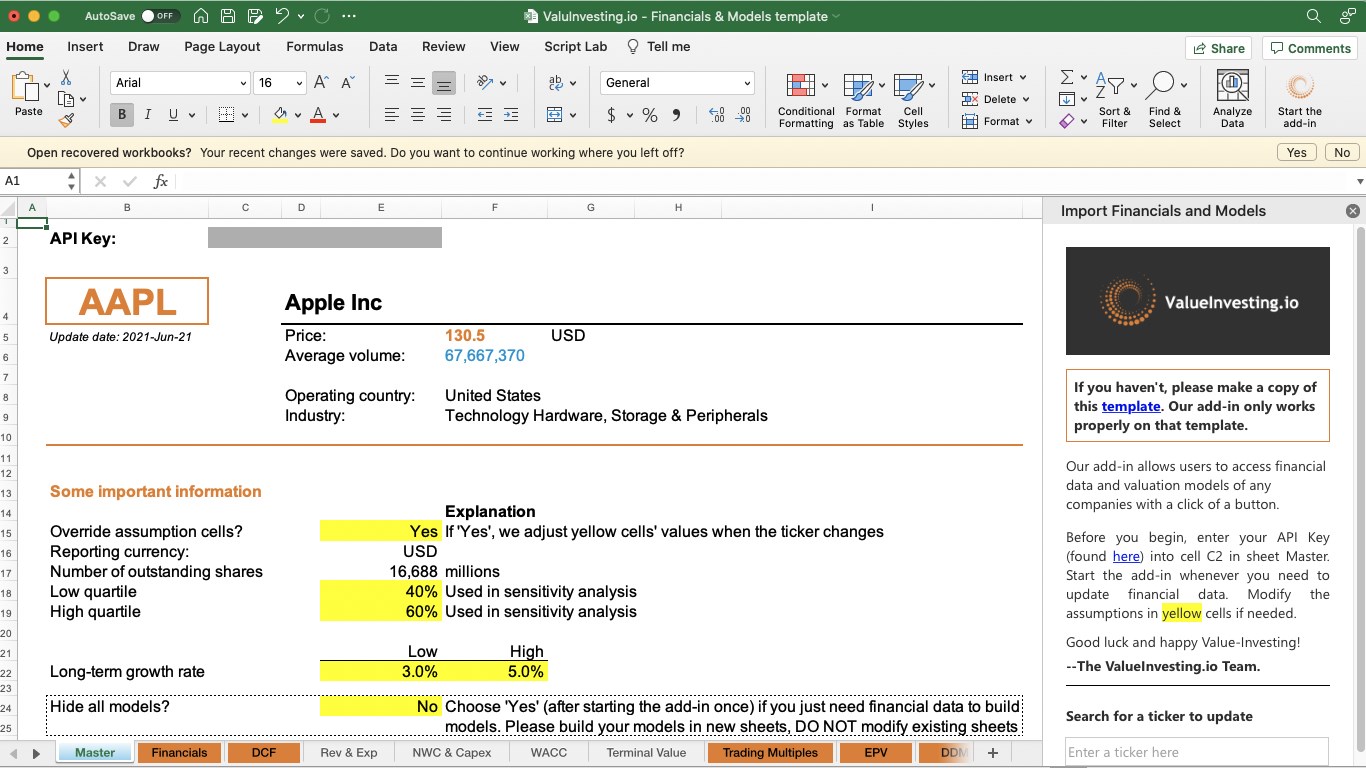Switch to the WACC sheet tab
Image resolution: width=1366 pixels, height=768 pixels.
(549, 752)
